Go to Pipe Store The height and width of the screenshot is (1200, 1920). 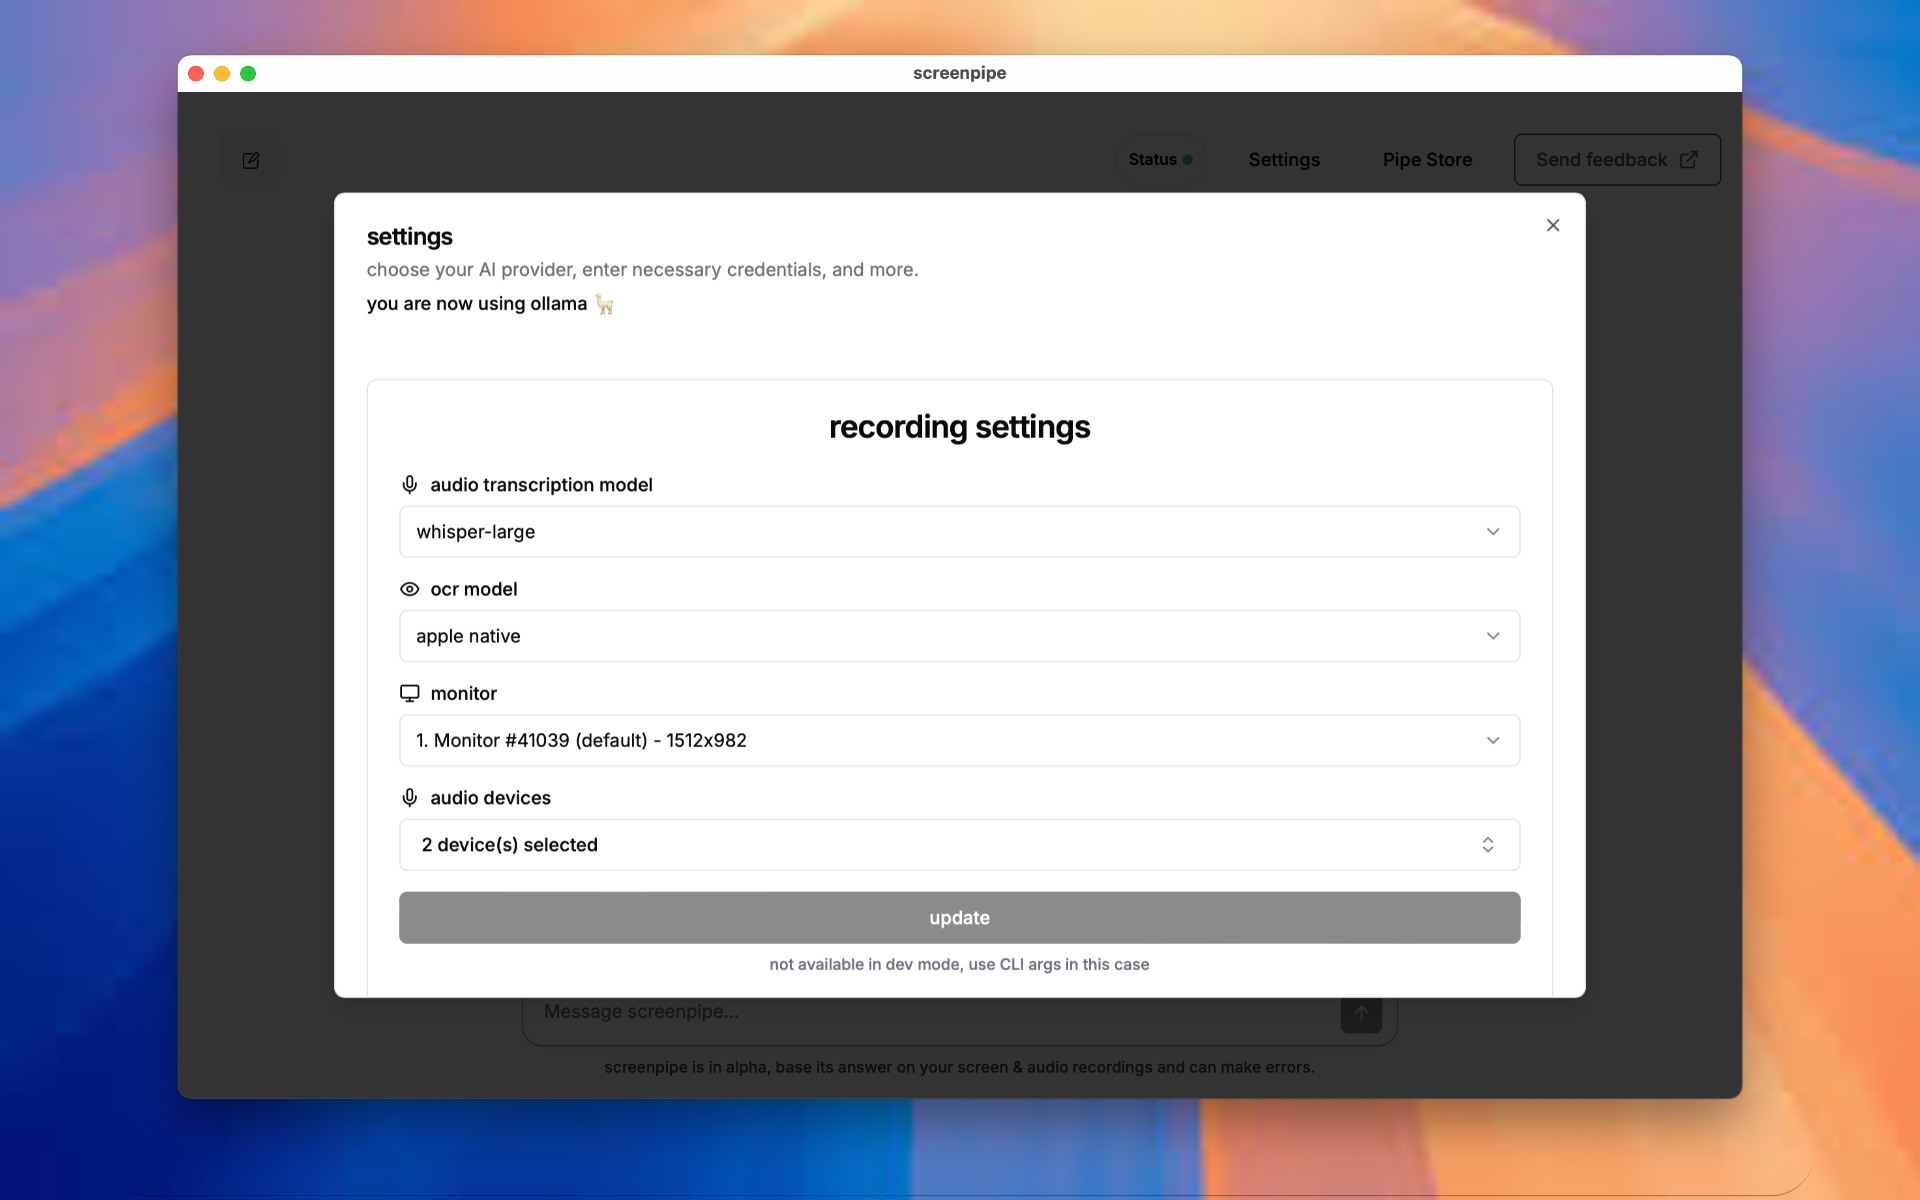(x=1427, y=160)
